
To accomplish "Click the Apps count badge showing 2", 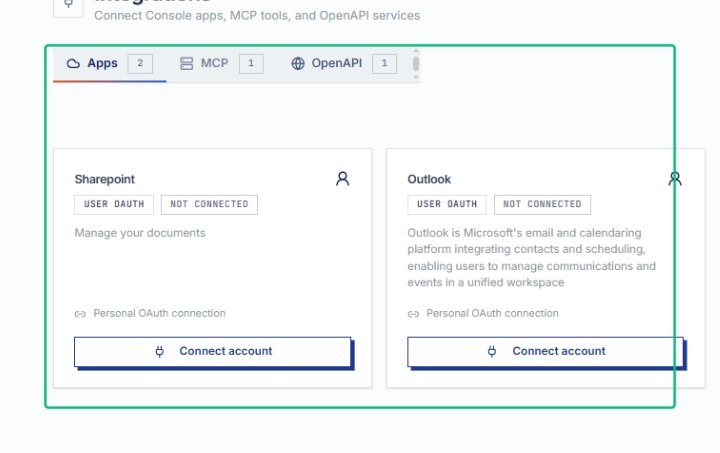I will tap(140, 64).
